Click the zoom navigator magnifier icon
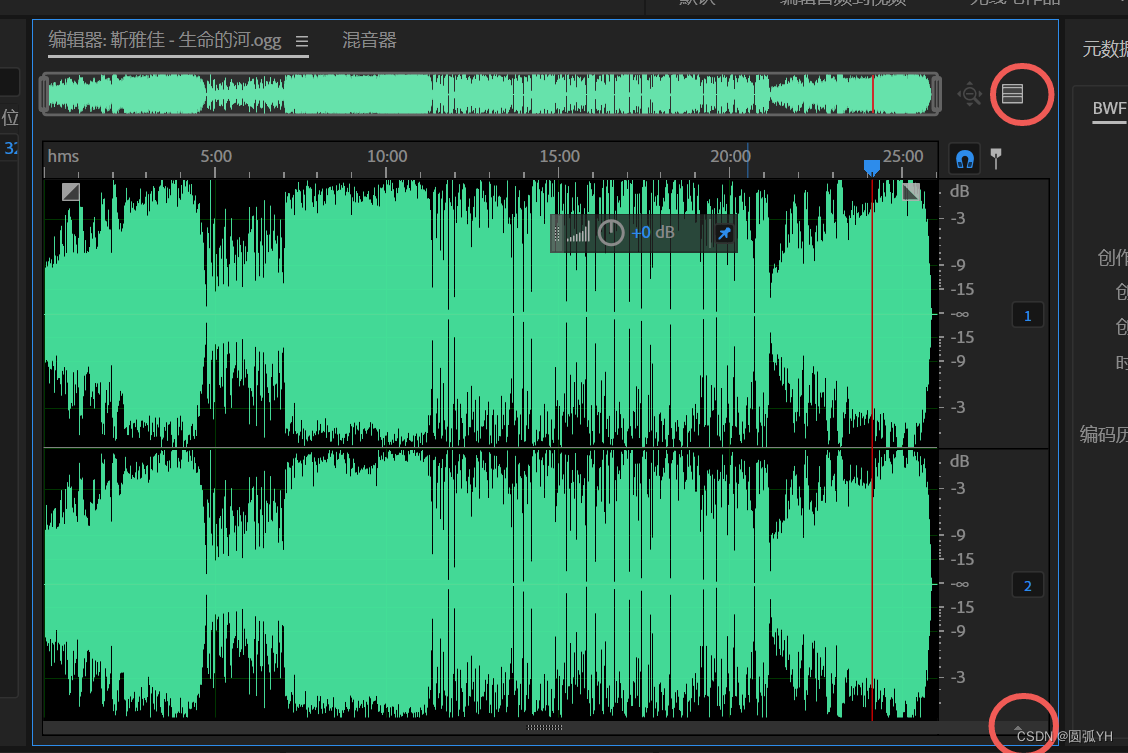Screen dimensions: 1128x753 coord(970,93)
